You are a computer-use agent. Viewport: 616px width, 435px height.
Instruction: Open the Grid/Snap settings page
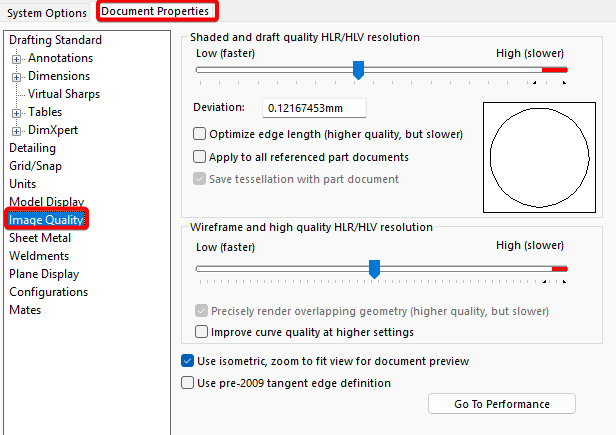pos(35,166)
